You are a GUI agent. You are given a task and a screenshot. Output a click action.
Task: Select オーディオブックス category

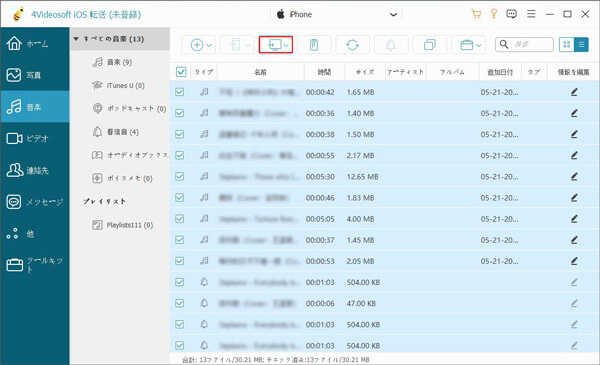pyautogui.click(x=130, y=155)
